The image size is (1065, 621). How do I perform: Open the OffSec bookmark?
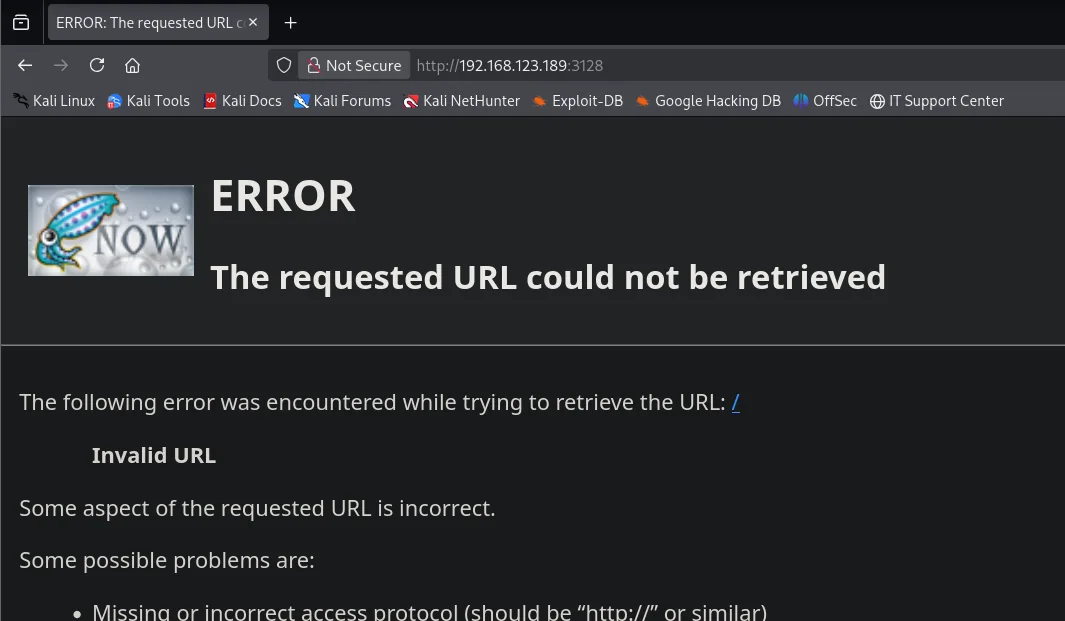coord(825,101)
